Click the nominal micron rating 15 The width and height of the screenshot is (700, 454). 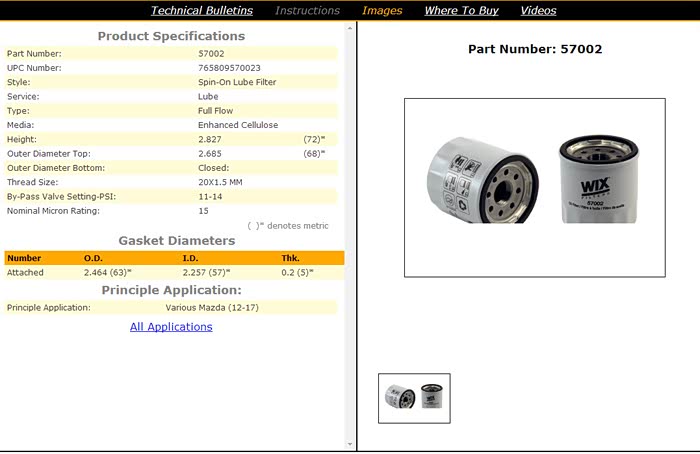click(x=204, y=211)
